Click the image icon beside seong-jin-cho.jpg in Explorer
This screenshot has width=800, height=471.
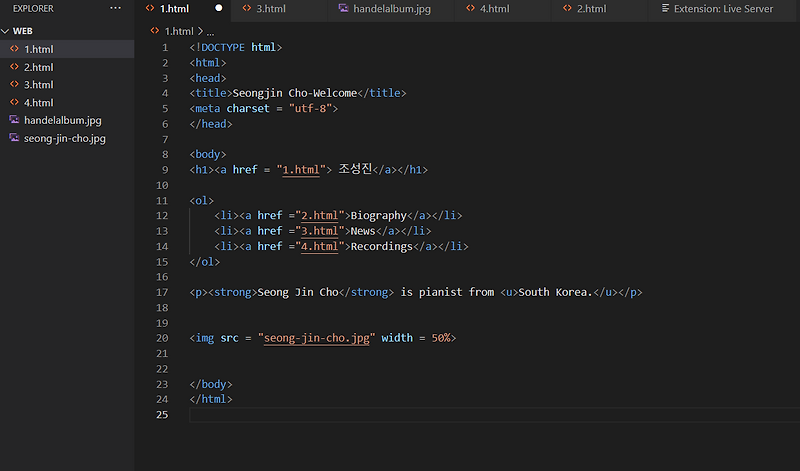14,138
